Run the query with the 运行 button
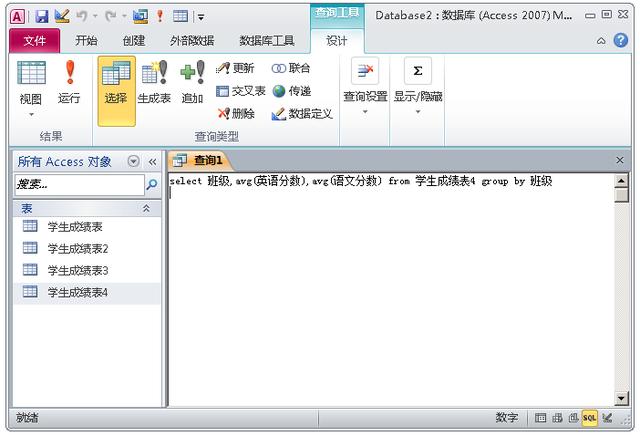Image resolution: width=640 pixels, height=436 pixels. tap(69, 83)
